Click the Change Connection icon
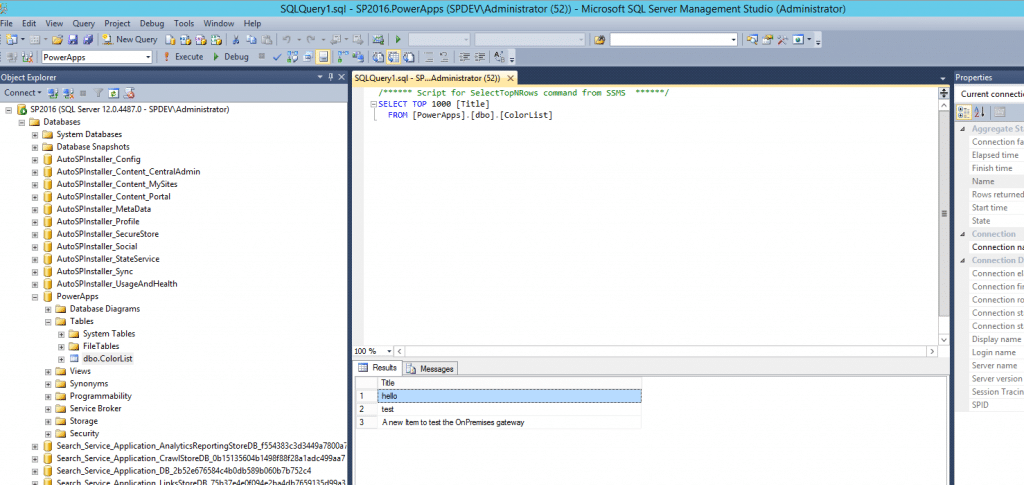This screenshot has height=485, width=1024. 27,57
